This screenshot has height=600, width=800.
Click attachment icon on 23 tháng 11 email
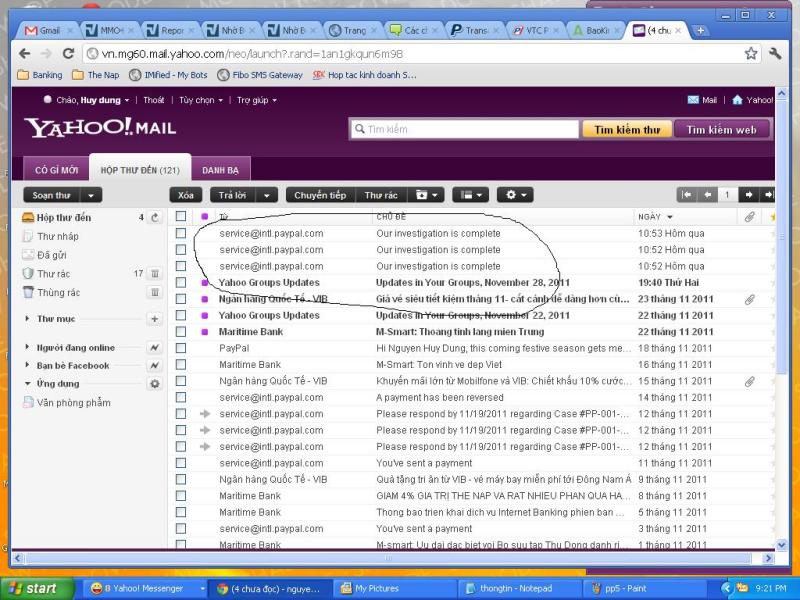pyautogui.click(x=749, y=299)
